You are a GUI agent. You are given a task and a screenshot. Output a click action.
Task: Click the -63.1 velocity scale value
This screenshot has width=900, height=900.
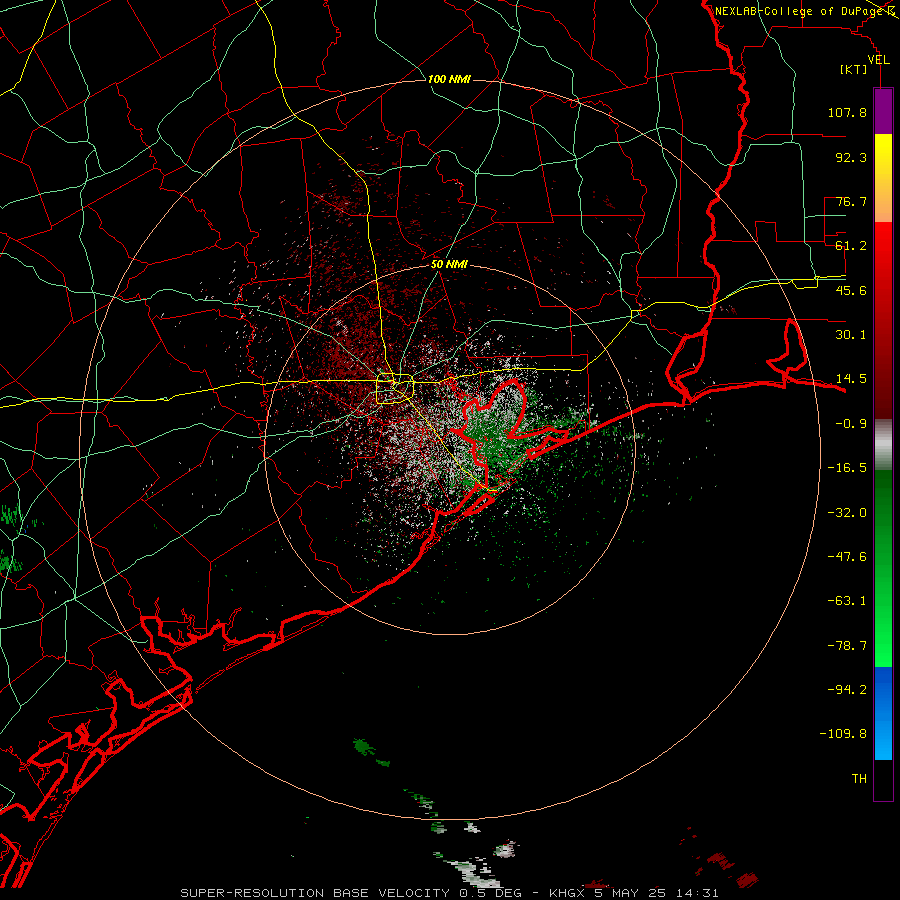coord(847,601)
